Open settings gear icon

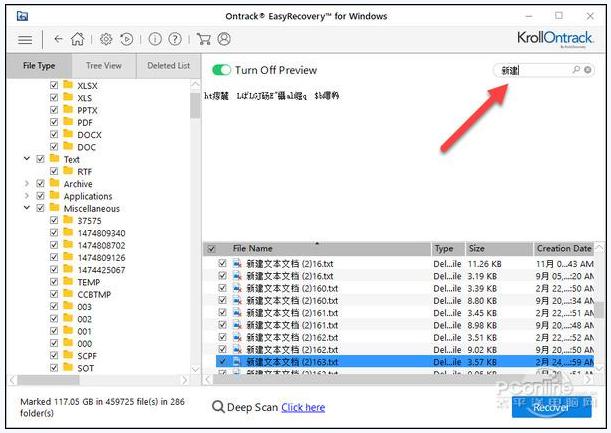pyautogui.click(x=106, y=39)
